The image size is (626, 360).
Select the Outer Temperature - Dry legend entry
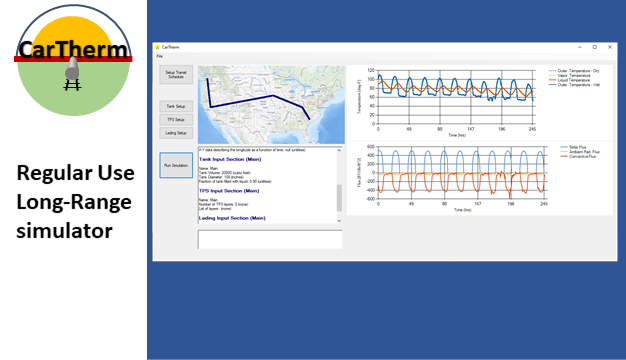(x=574, y=71)
